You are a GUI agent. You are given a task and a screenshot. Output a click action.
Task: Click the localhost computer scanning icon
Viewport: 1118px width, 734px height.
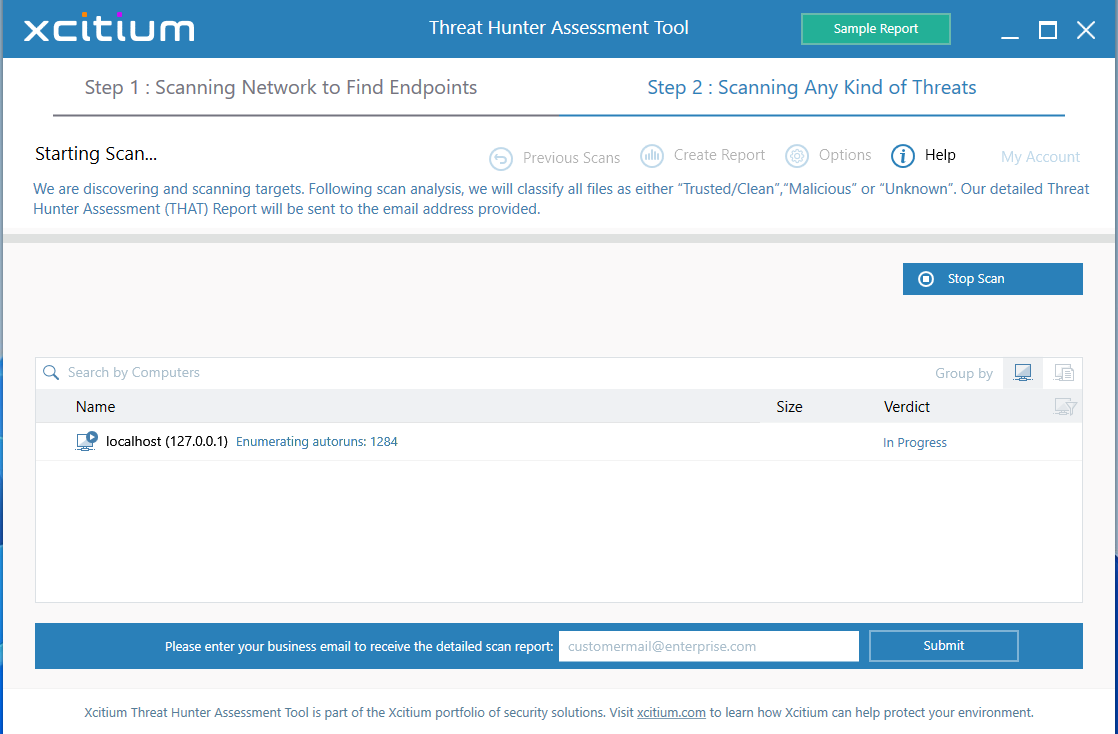click(86, 442)
